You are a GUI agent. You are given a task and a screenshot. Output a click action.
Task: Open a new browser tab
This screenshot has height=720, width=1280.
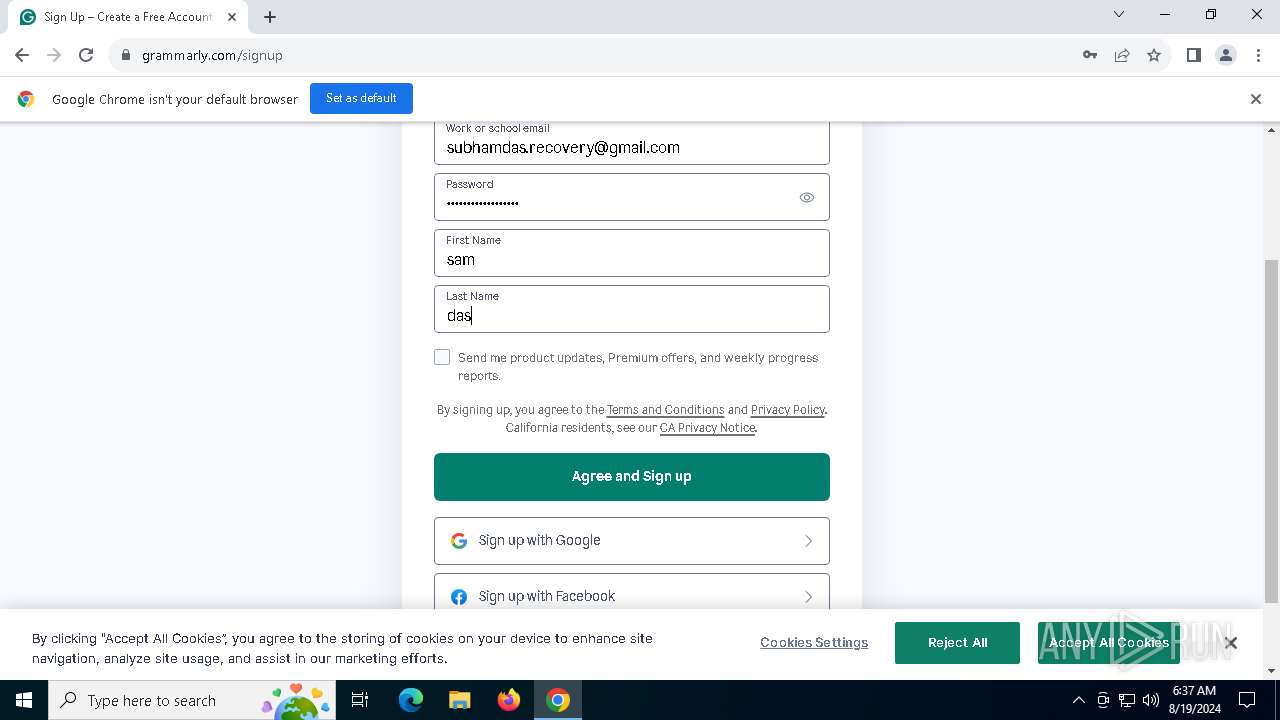click(270, 17)
